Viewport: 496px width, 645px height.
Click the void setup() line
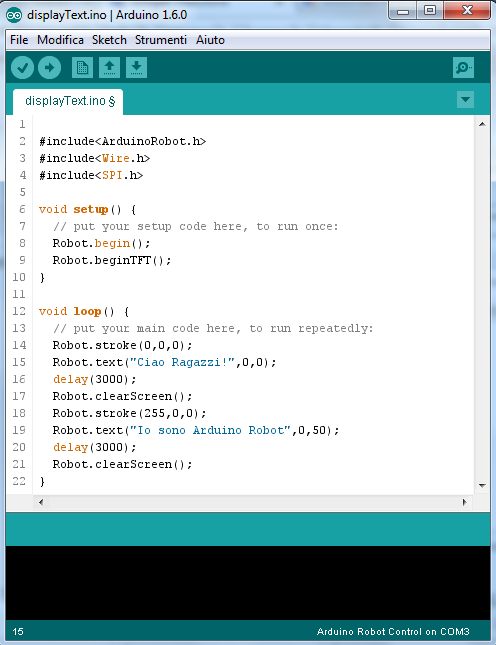(x=88, y=209)
